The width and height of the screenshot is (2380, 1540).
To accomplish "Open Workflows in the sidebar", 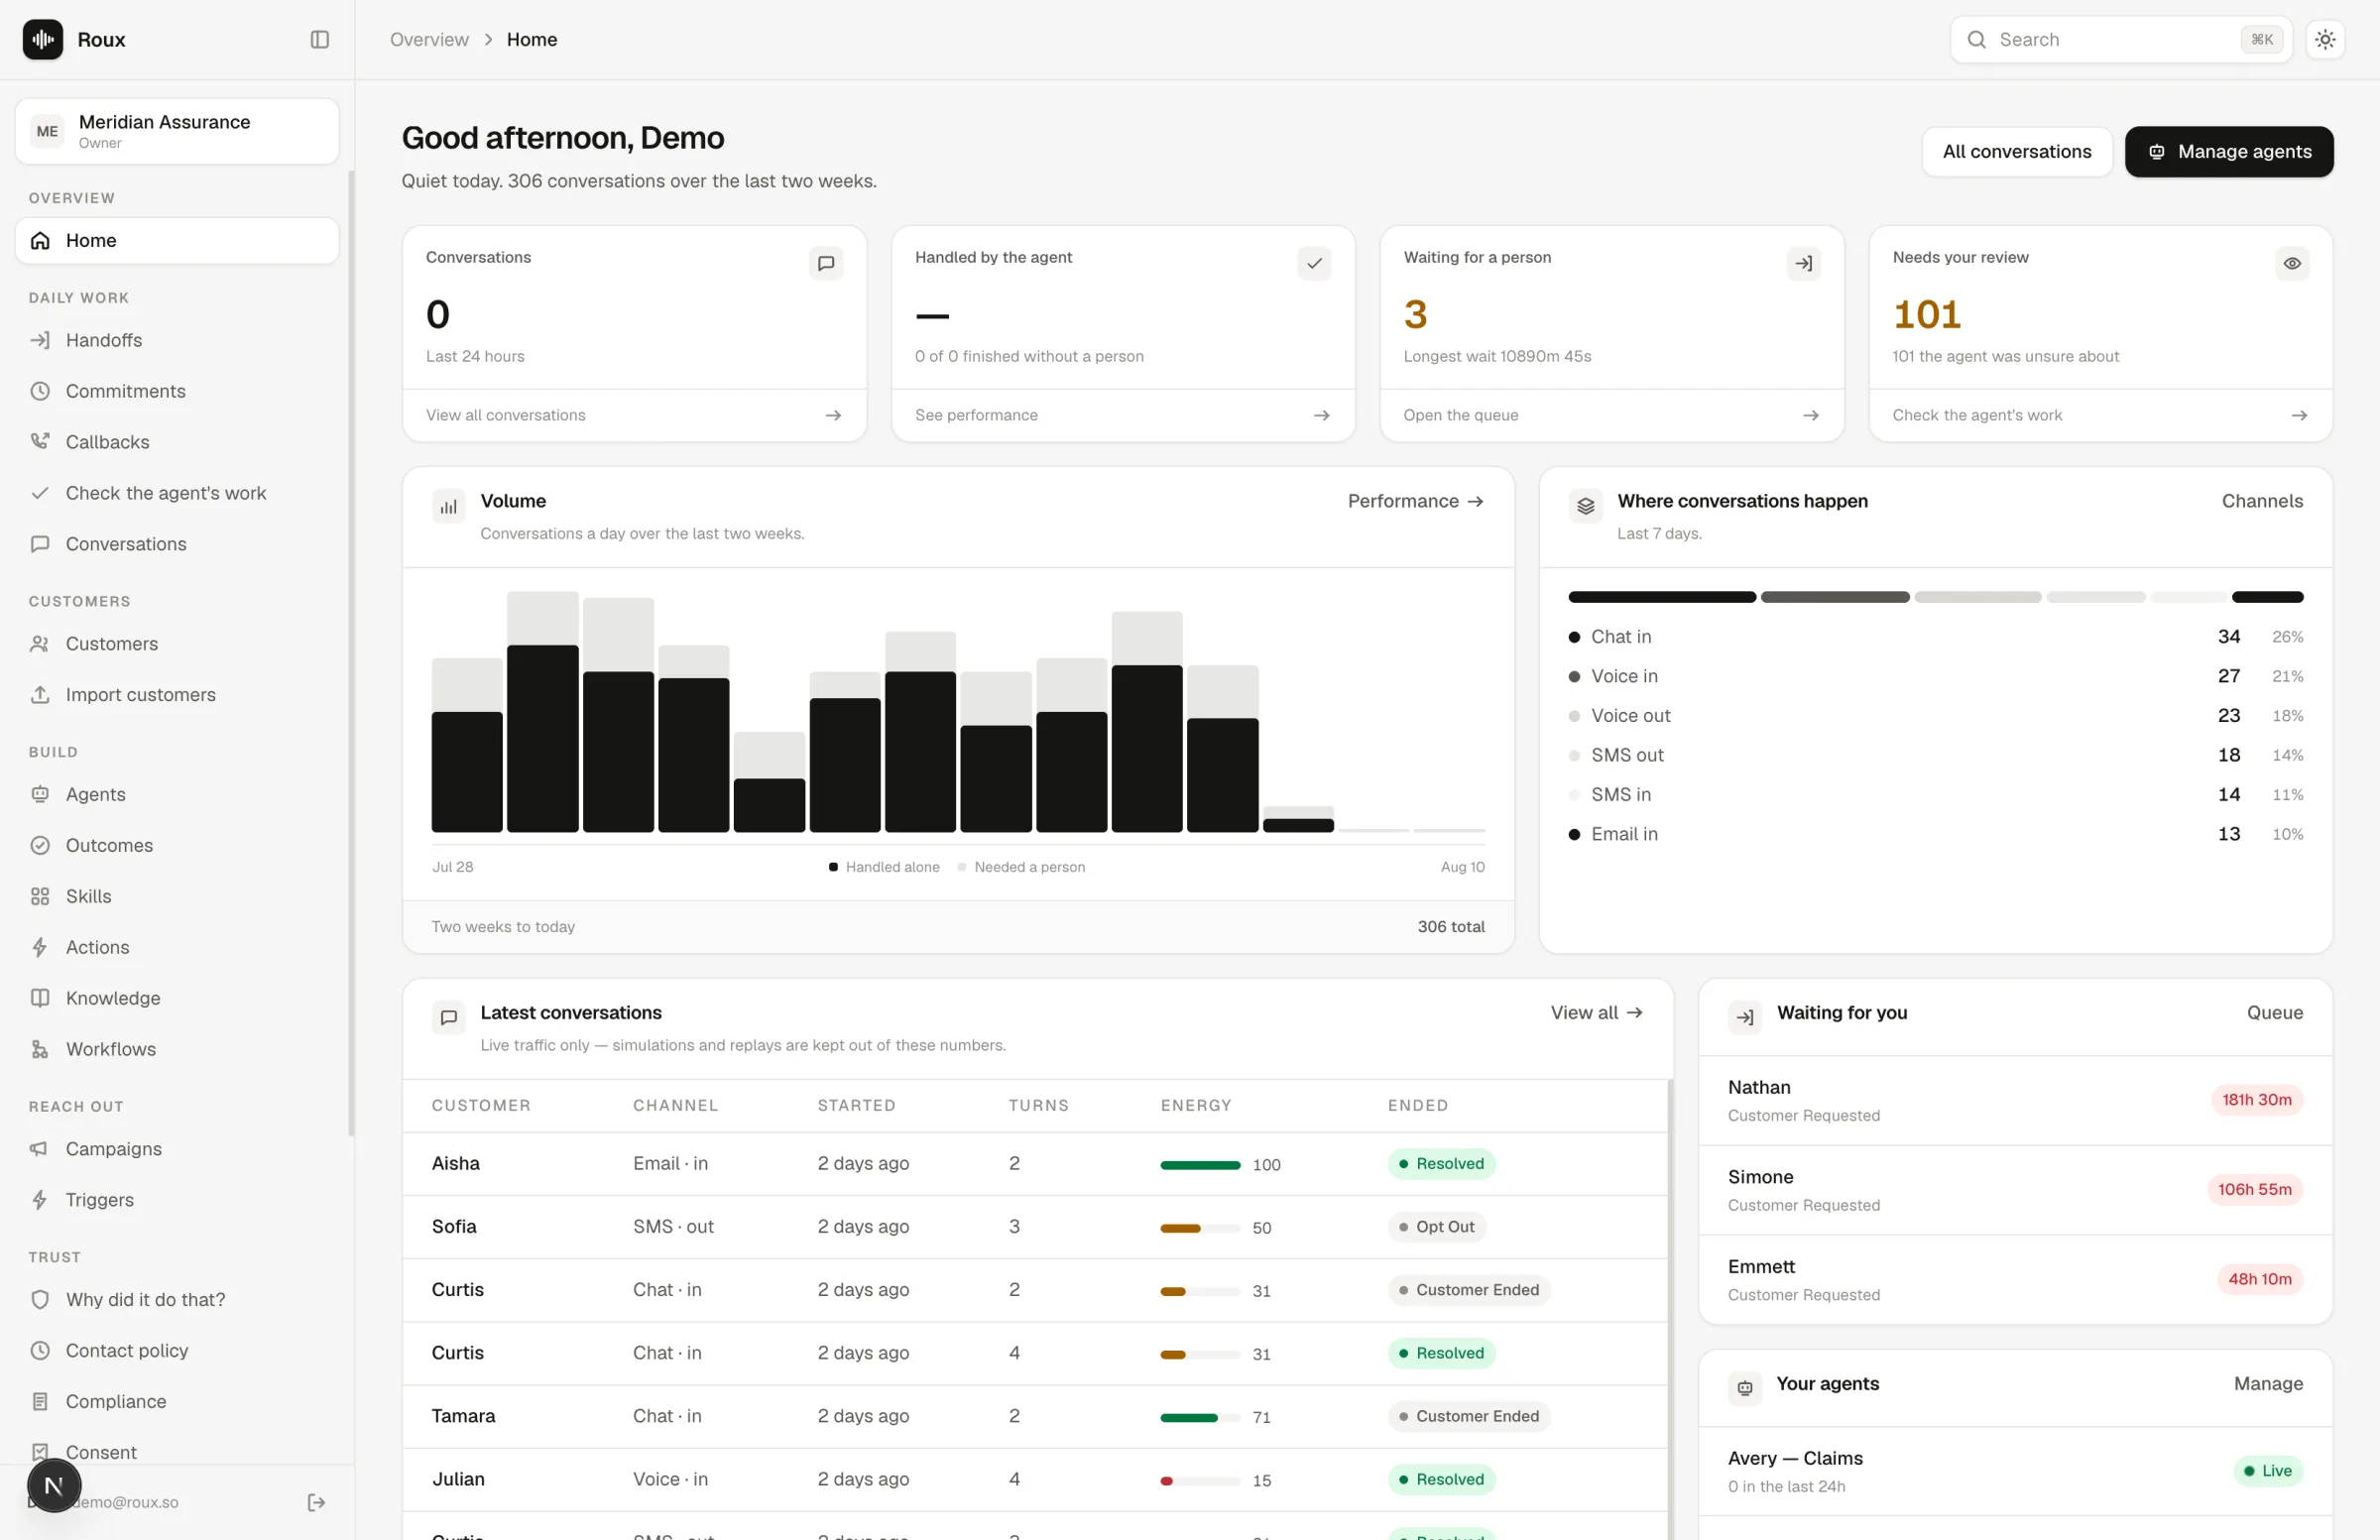I will [177, 1050].
